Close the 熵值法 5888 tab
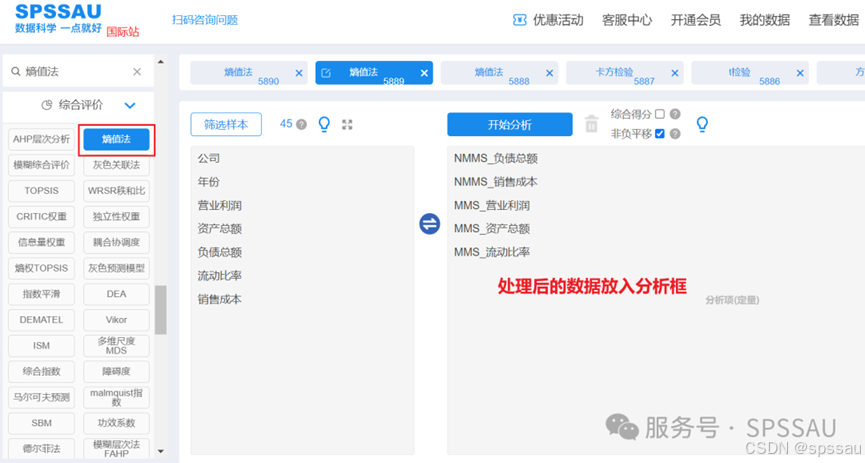Viewport: 865px width, 463px height. click(549, 73)
